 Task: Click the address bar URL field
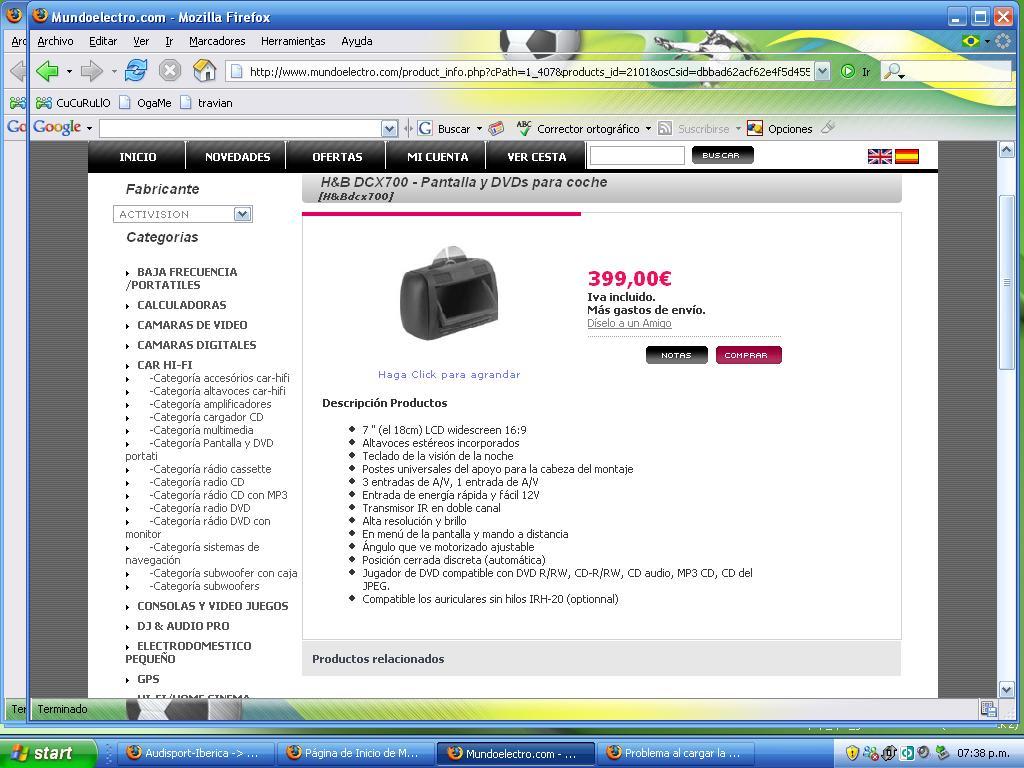click(520, 71)
